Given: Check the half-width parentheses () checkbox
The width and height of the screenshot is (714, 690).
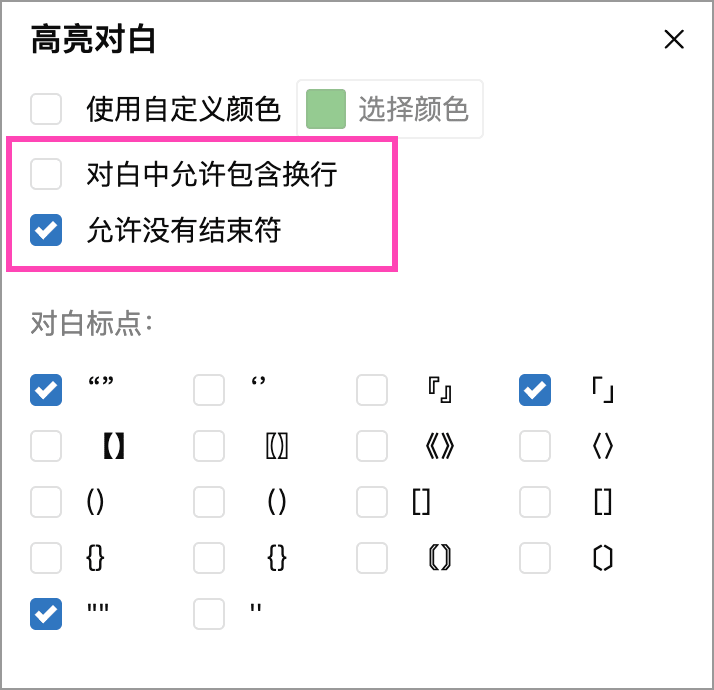Looking at the screenshot, I should 46,502.
